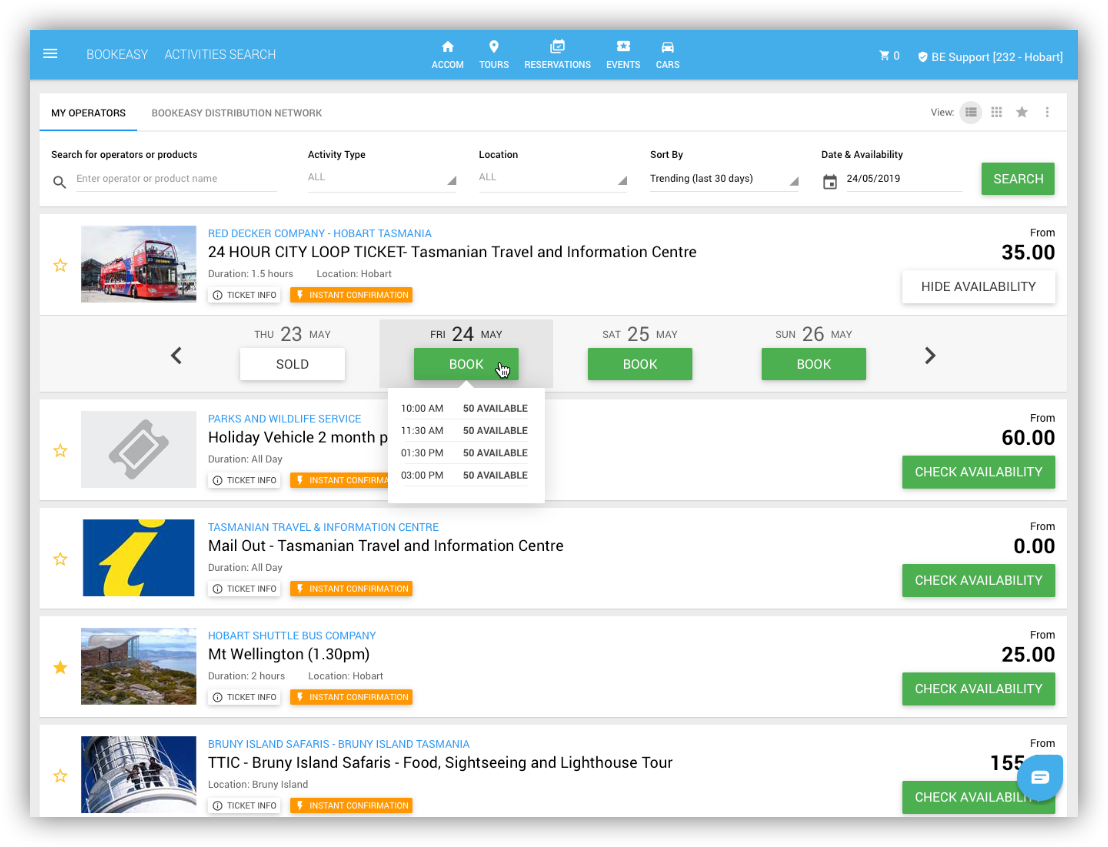The width and height of the screenshot is (1108, 847).
Task: Expand the Location dropdown
Action: pos(553,178)
